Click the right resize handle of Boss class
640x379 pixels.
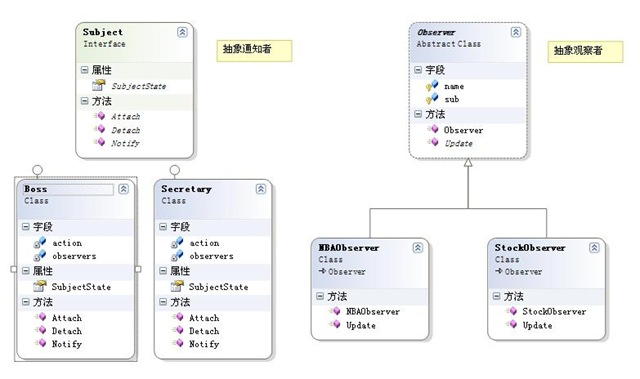coord(138,269)
